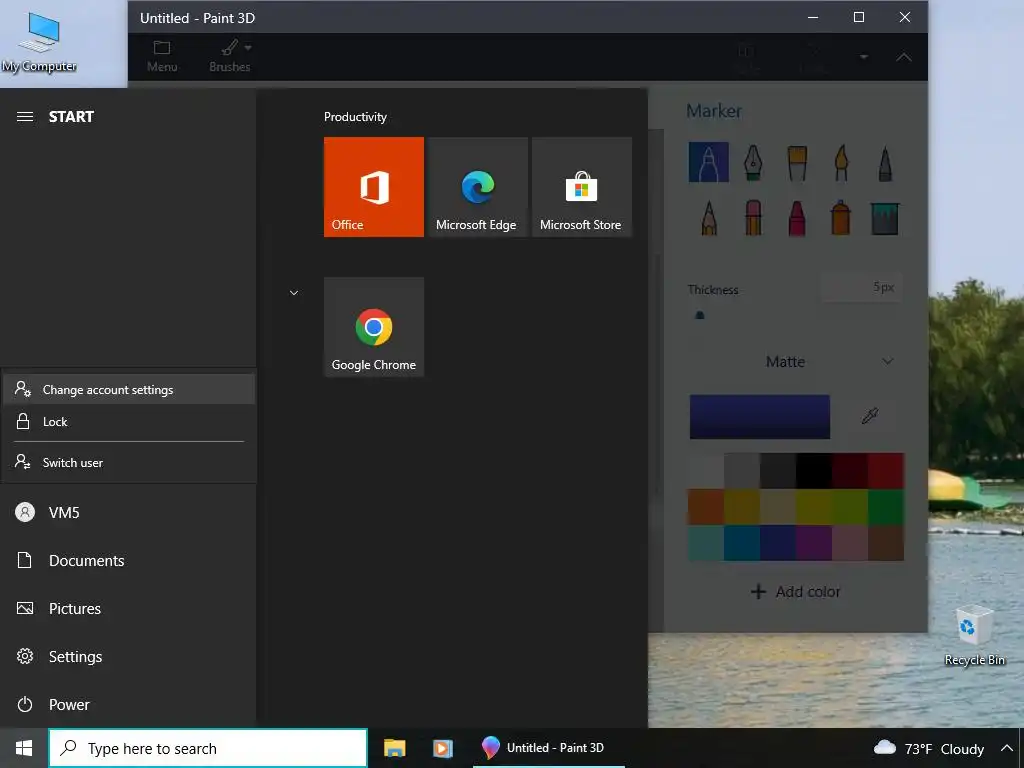Viewport: 1024px width, 768px height.
Task: Select the Fill bucket tool
Action: pos(885,218)
